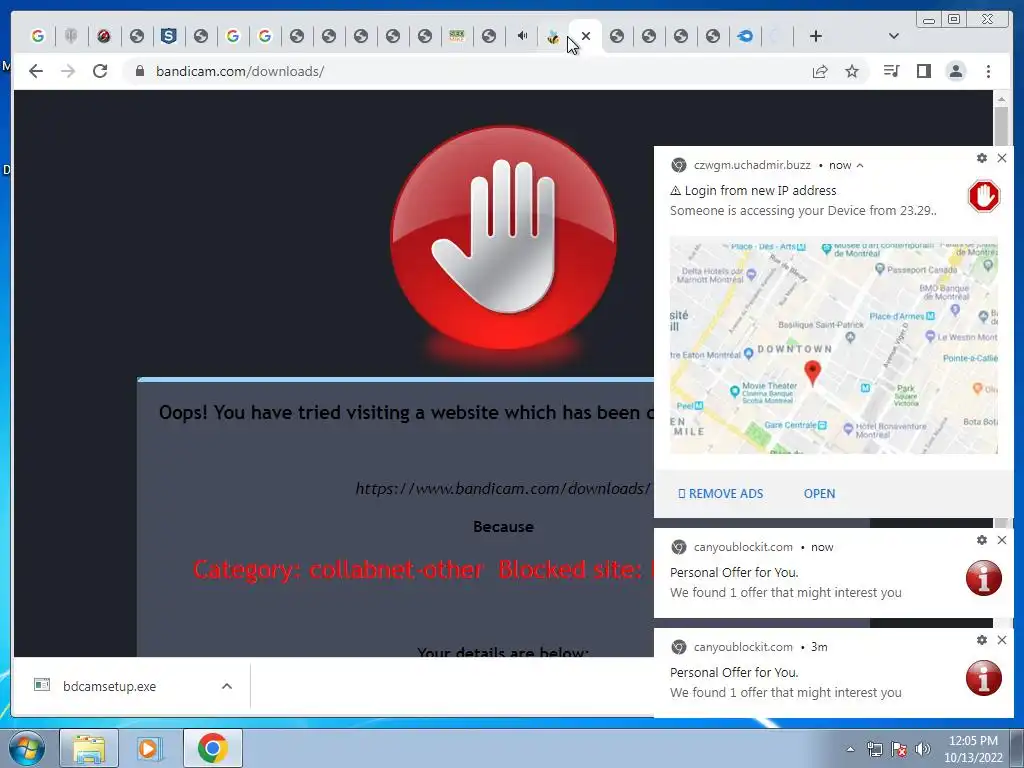Dismiss the canyoublockit.com 'now' notification
Image resolution: width=1024 pixels, height=768 pixels.
tap(1002, 540)
